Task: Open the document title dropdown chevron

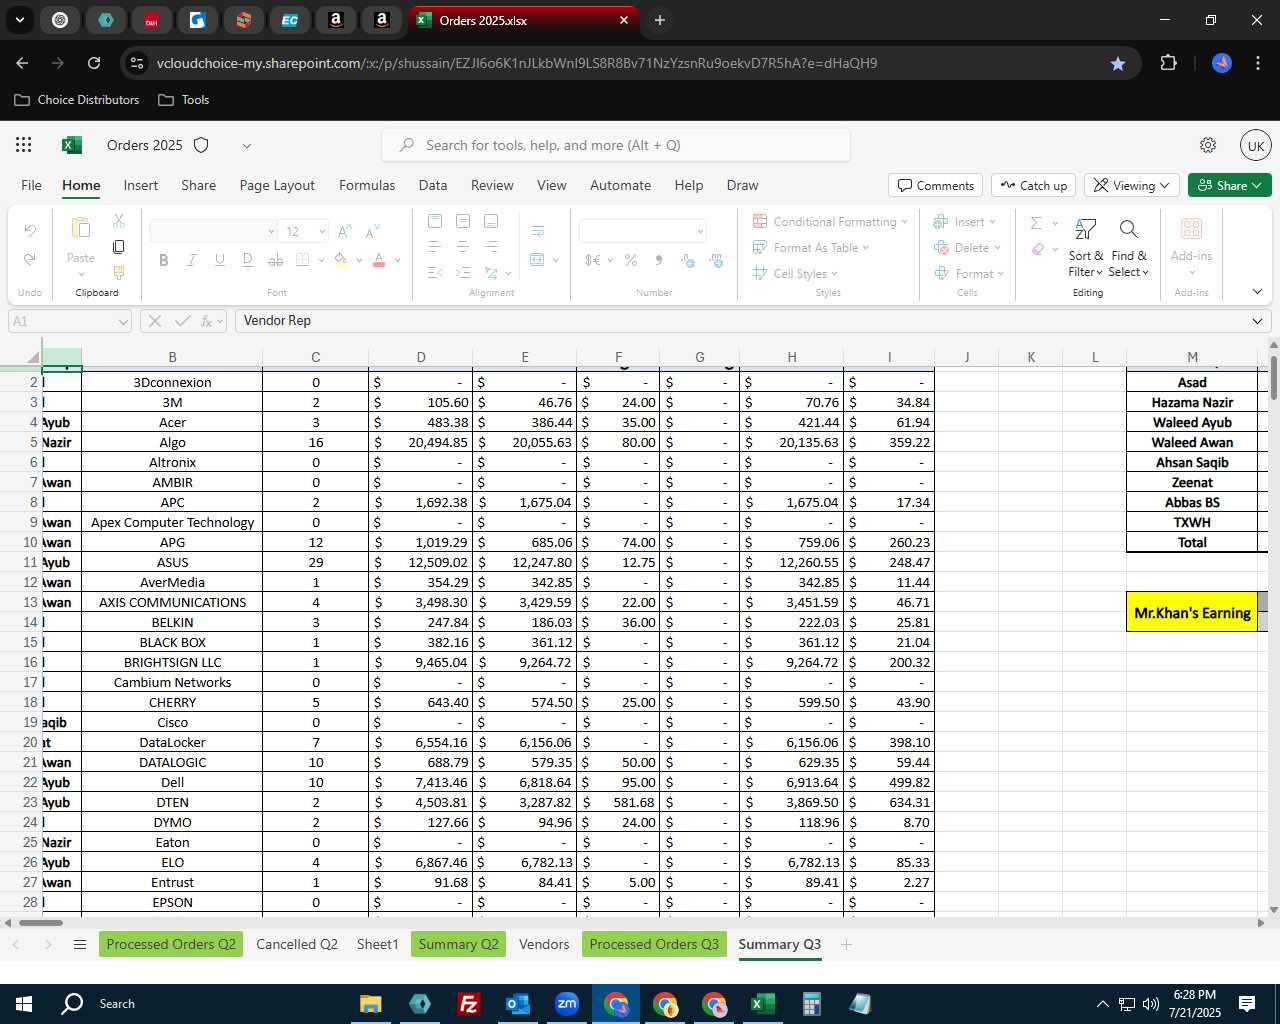Action: (246, 145)
